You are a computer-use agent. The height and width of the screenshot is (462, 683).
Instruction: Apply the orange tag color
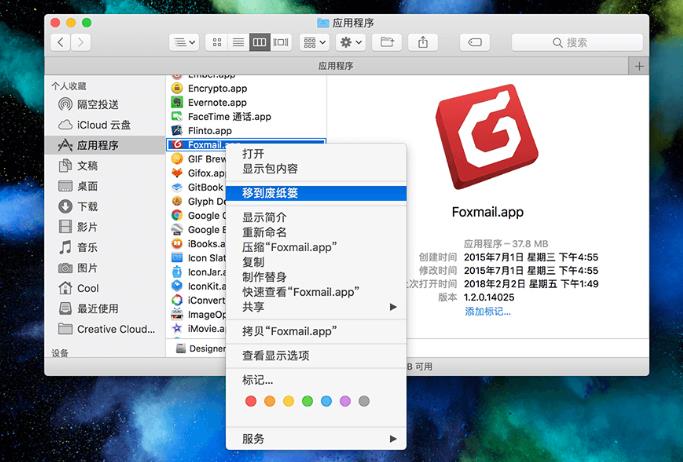point(270,401)
